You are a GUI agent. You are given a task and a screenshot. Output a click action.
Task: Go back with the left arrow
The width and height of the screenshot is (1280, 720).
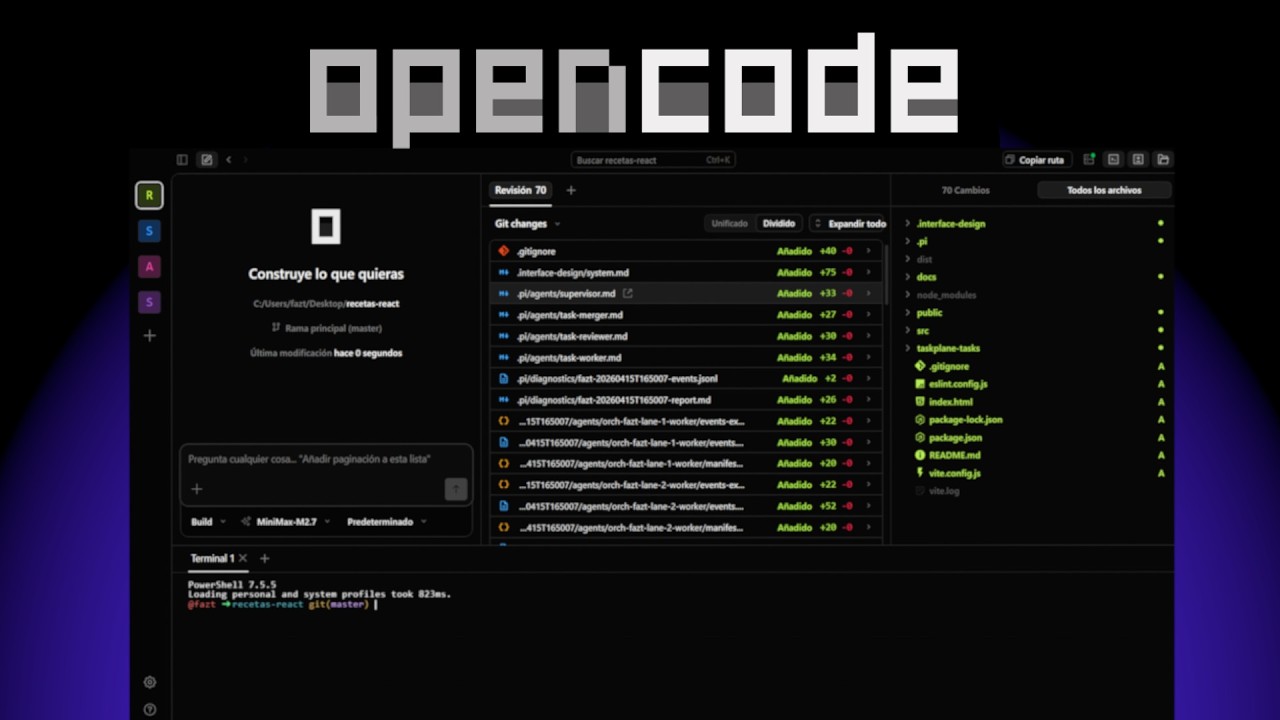click(x=229, y=159)
